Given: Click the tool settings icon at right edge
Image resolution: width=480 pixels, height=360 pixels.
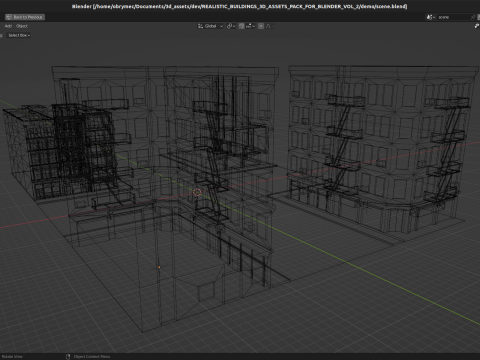Looking at the screenshot, I should 477,26.
